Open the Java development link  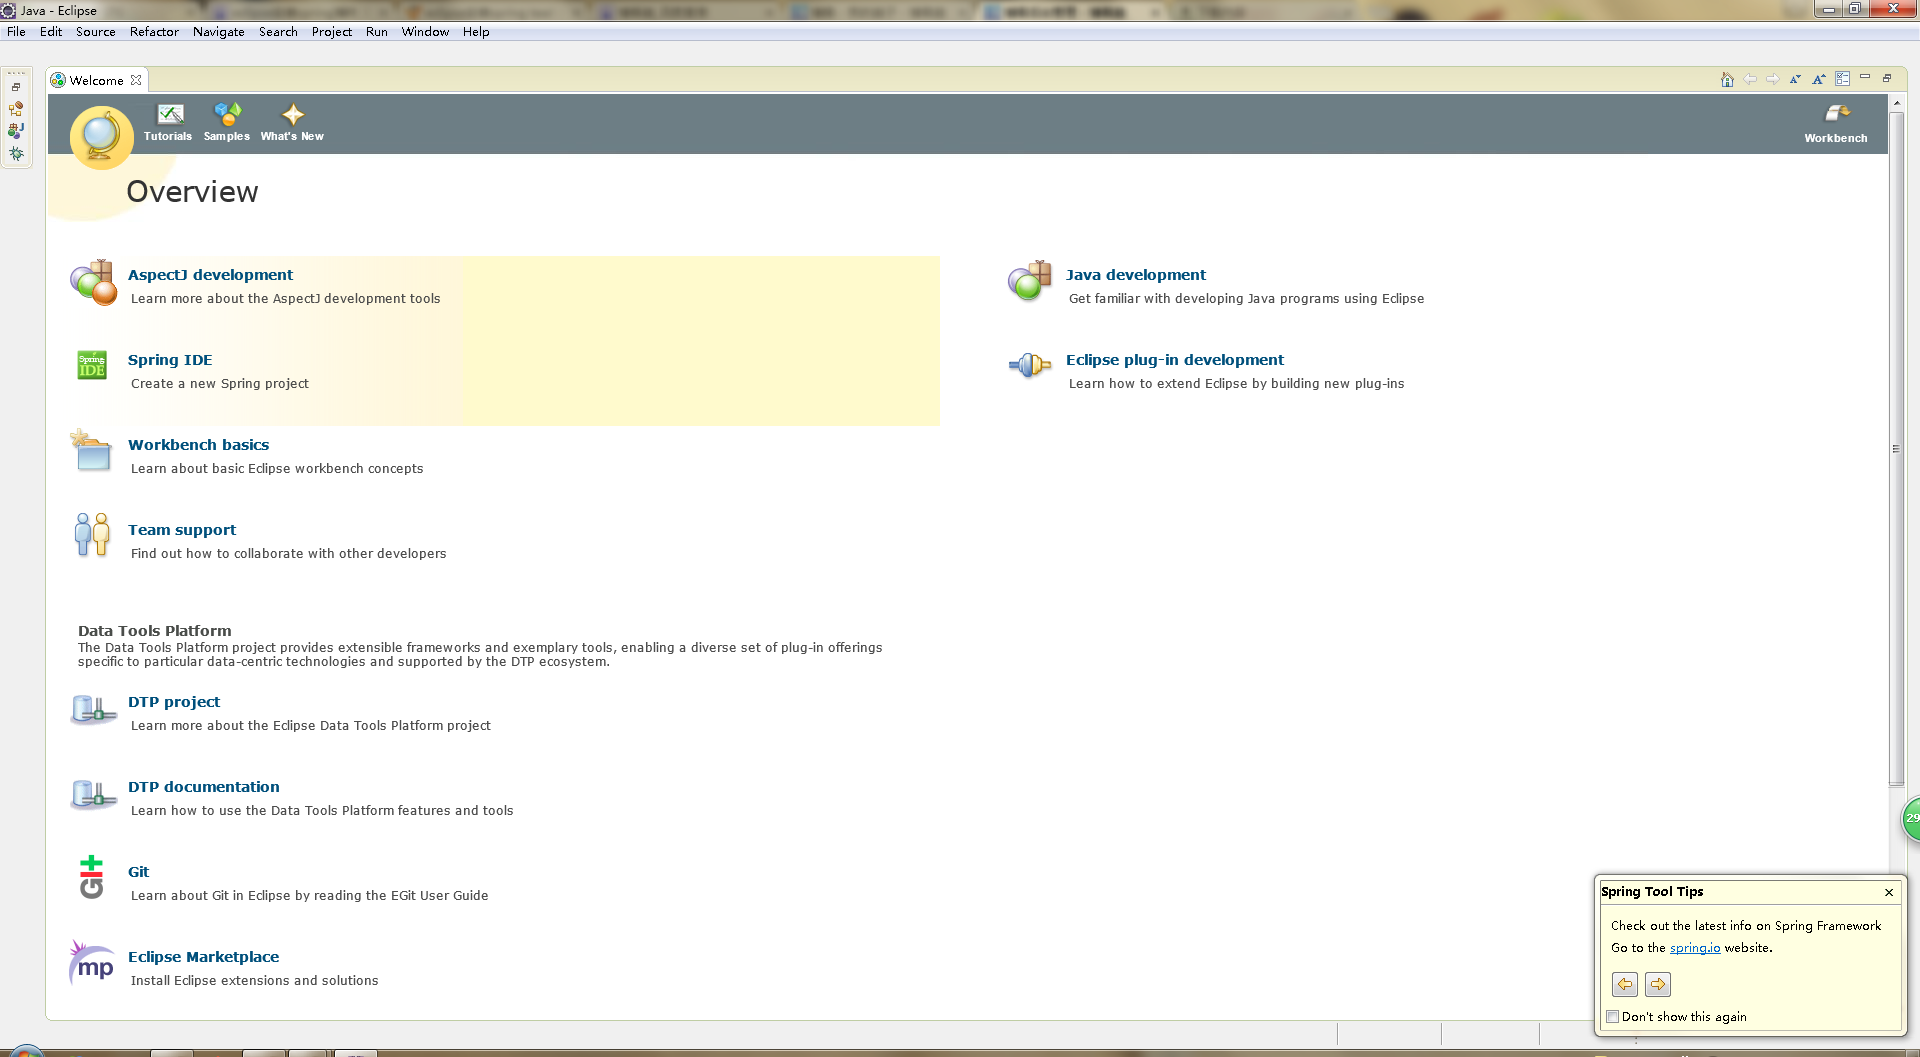(1136, 275)
